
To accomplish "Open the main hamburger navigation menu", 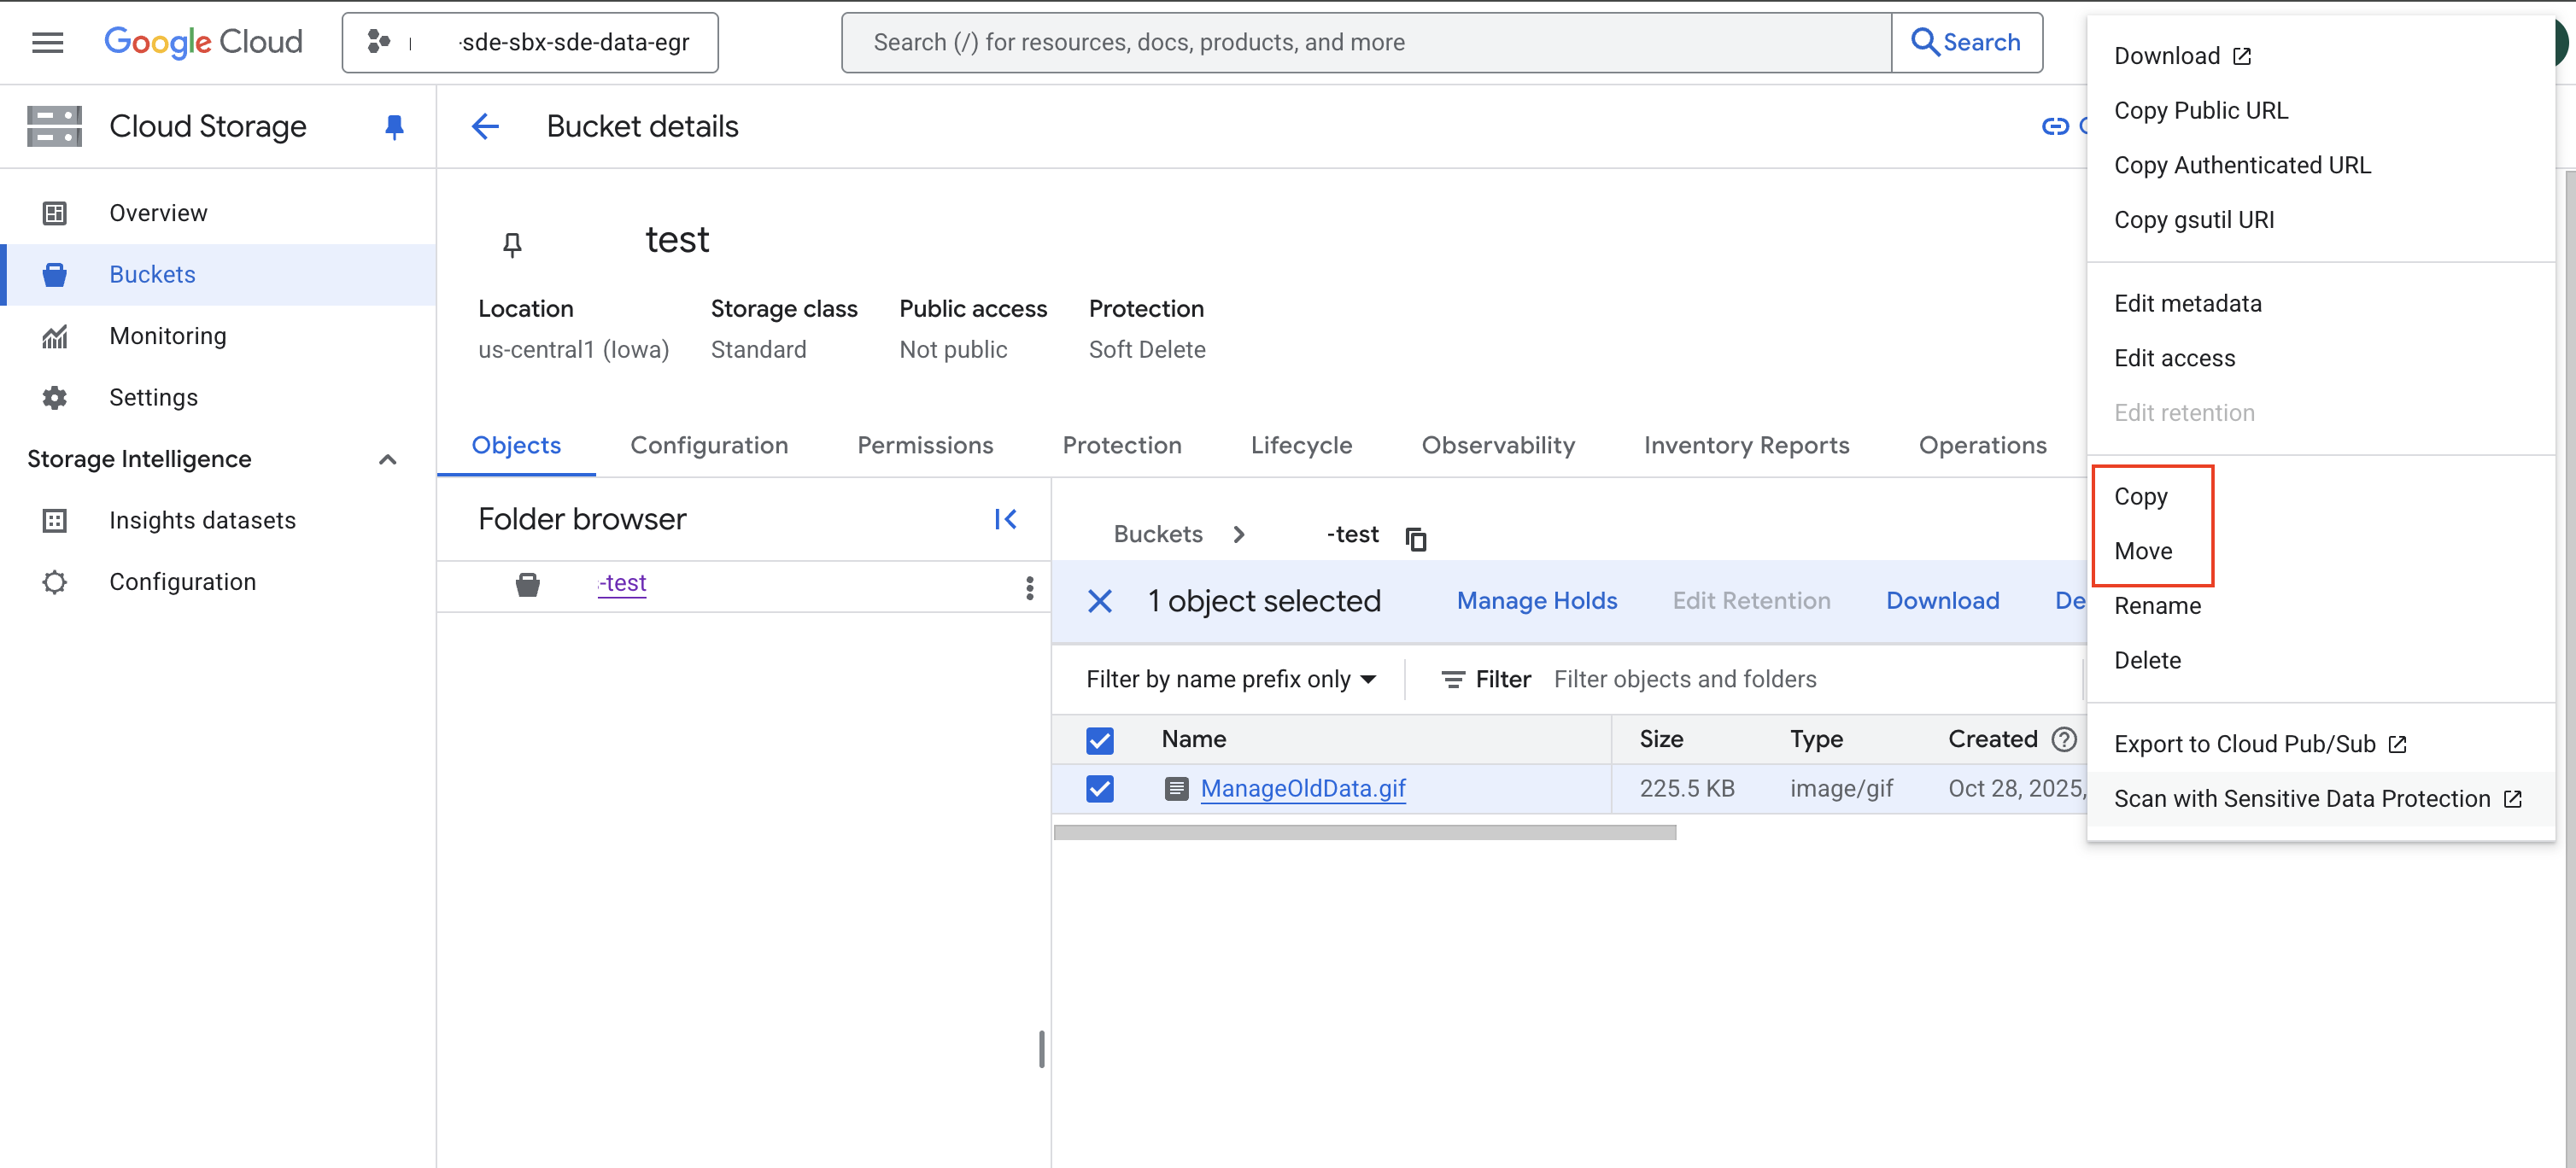I will click(47, 42).
